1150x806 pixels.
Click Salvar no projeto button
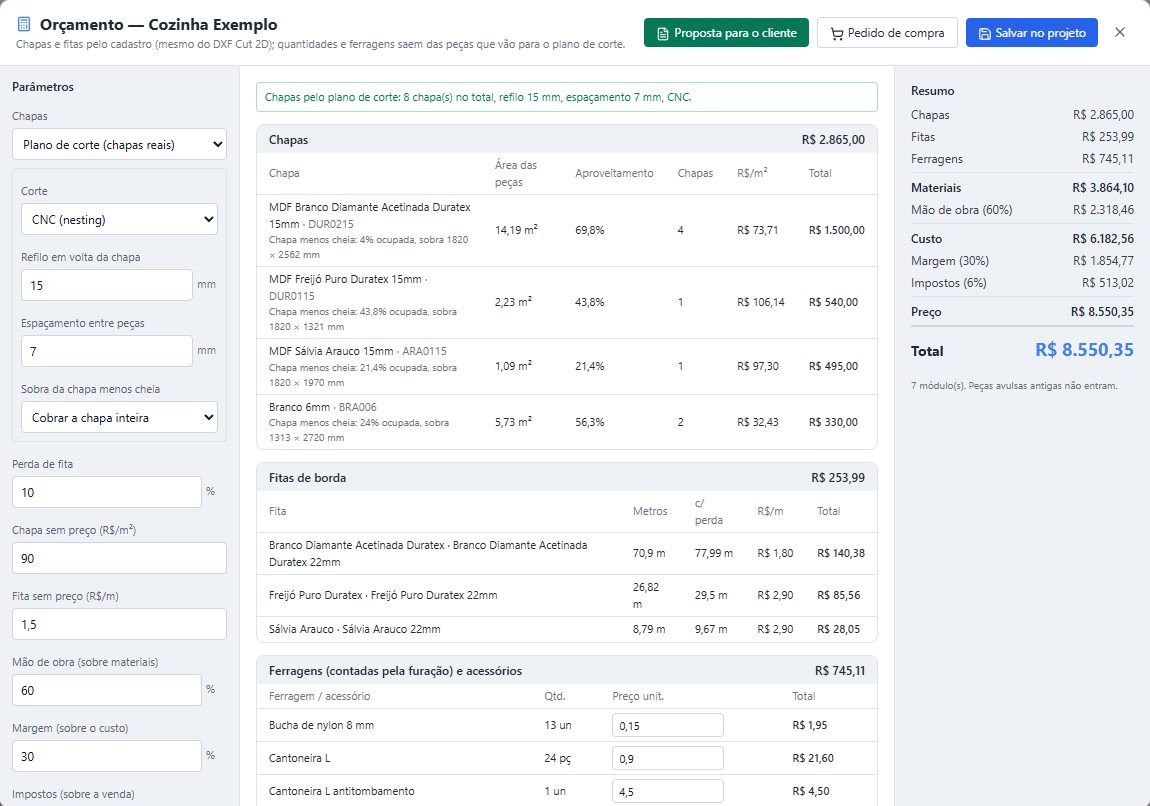pos(1031,33)
